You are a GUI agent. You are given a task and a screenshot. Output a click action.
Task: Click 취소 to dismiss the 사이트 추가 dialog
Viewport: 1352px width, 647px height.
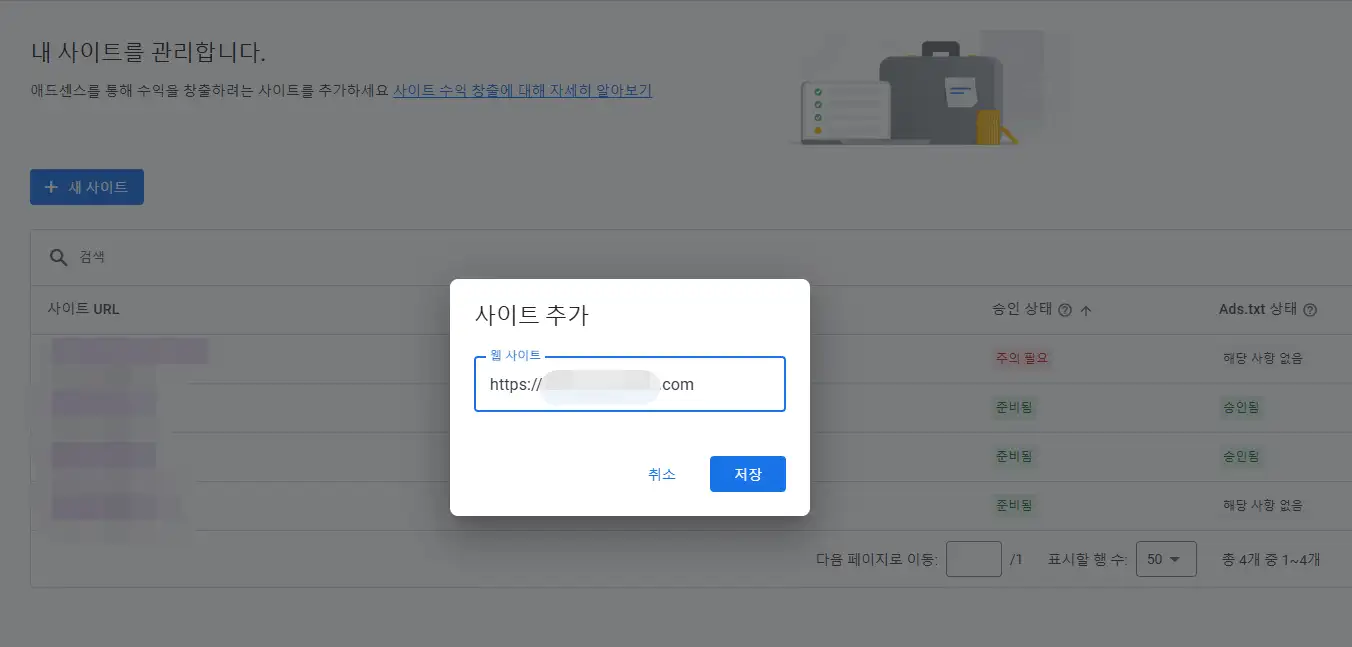click(662, 474)
